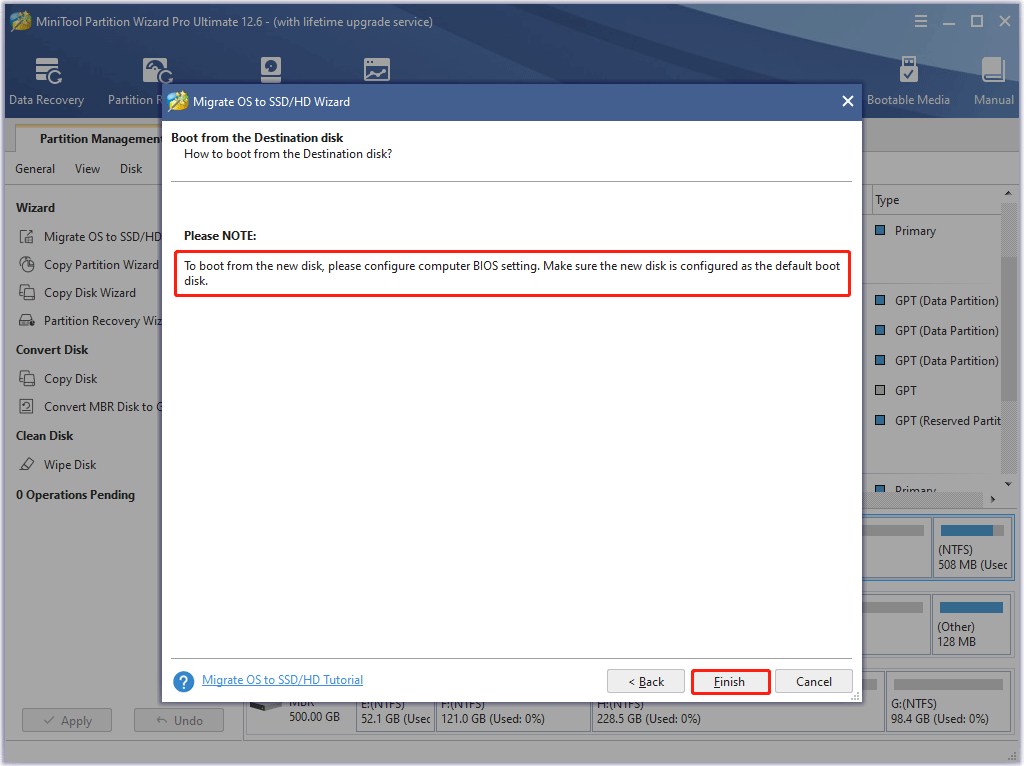Image resolution: width=1026 pixels, height=766 pixels.
Task: Choose Wipe Disk under Clean Disk
Action: pyautogui.click(x=70, y=465)
